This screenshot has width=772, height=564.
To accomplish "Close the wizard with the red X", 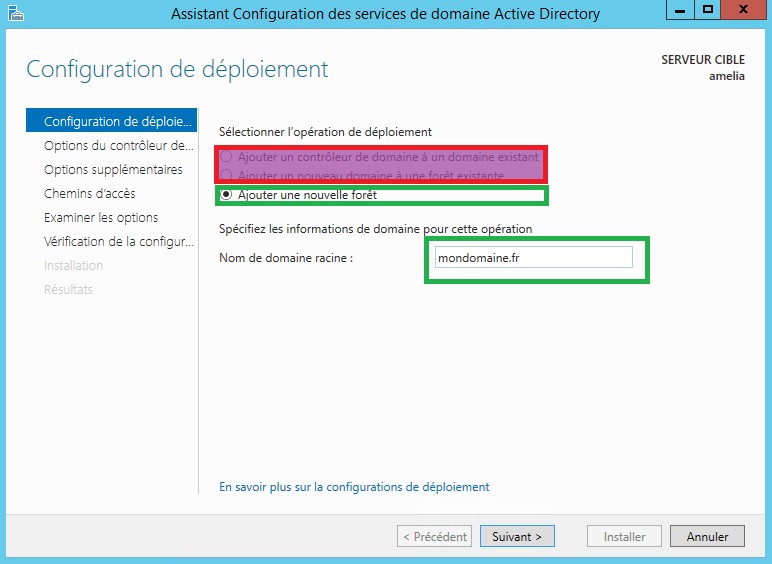I will point(744,10).
